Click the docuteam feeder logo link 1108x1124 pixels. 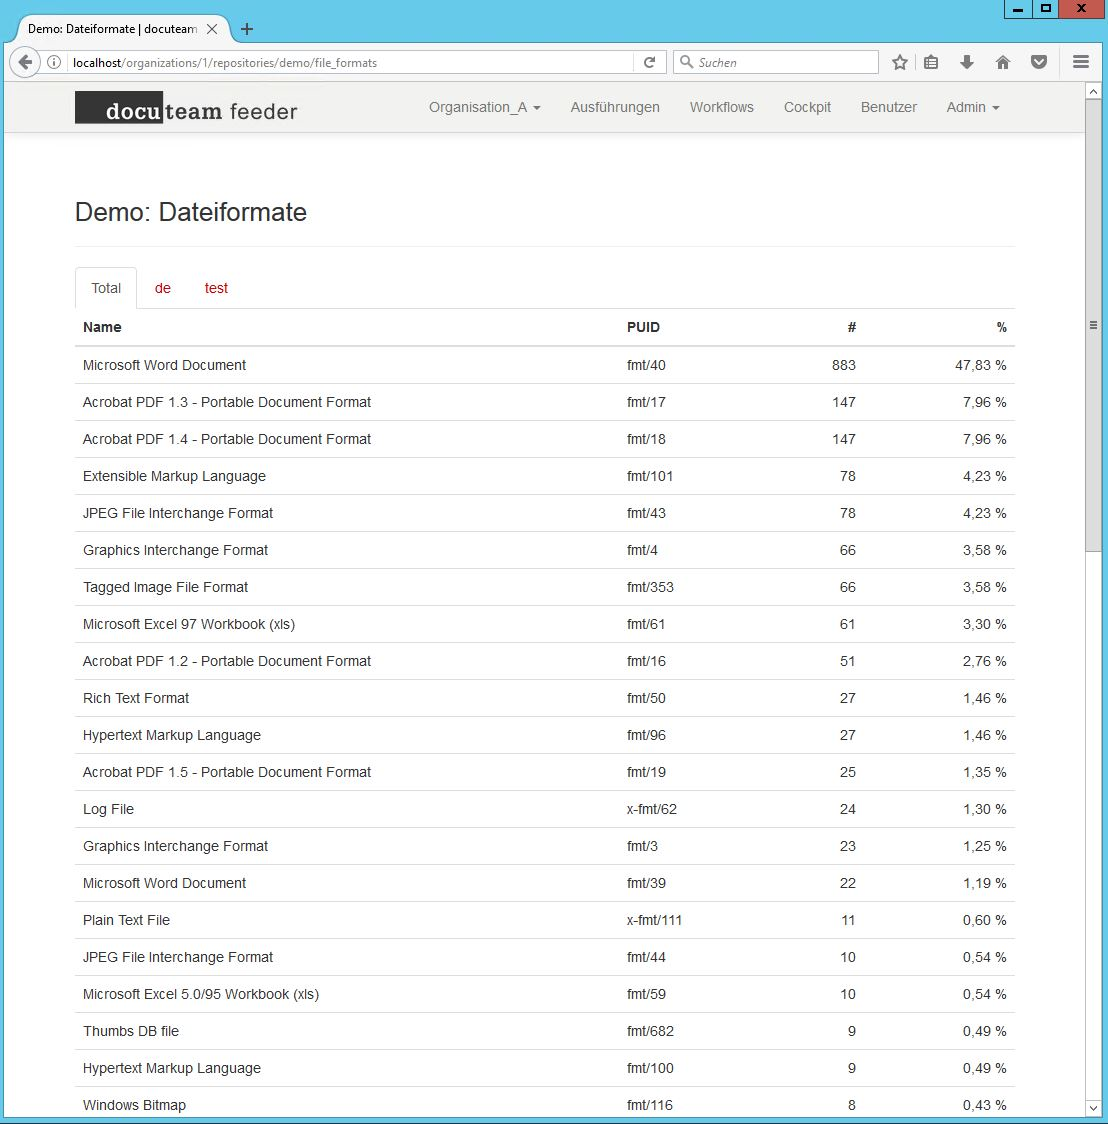point(186,108)
